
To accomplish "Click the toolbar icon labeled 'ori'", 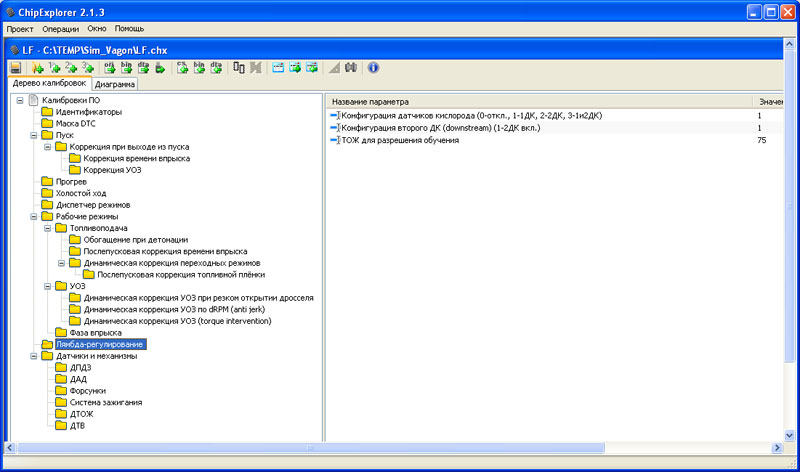I will (x=110, y=68).
